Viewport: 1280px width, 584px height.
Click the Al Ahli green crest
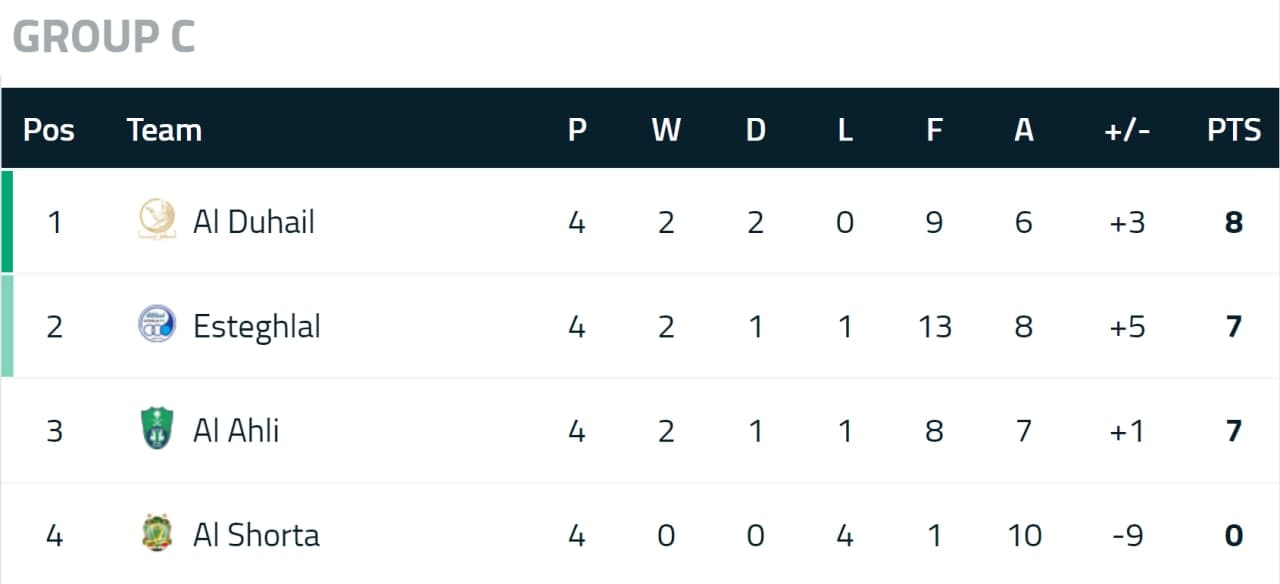(x=156, y=430)
